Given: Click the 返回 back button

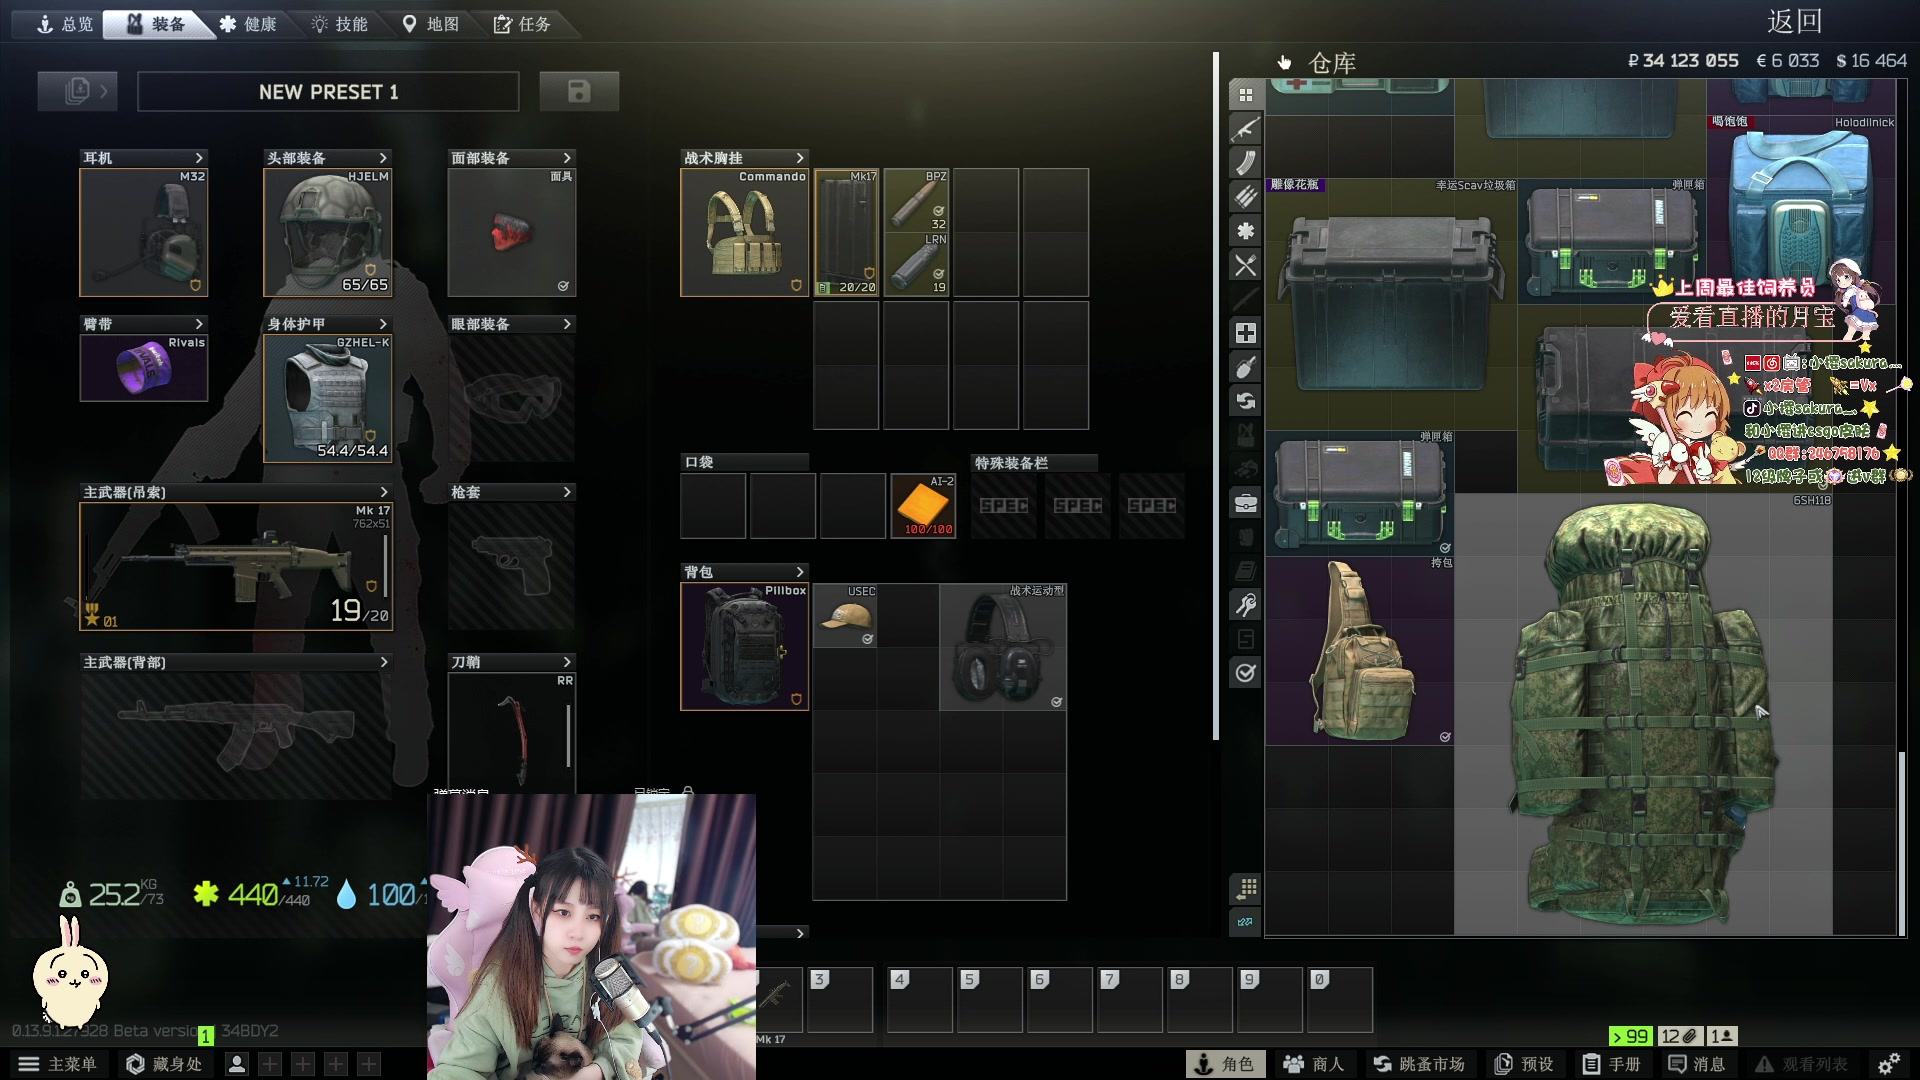Looking at the screenshot, I should point(1795,22).
